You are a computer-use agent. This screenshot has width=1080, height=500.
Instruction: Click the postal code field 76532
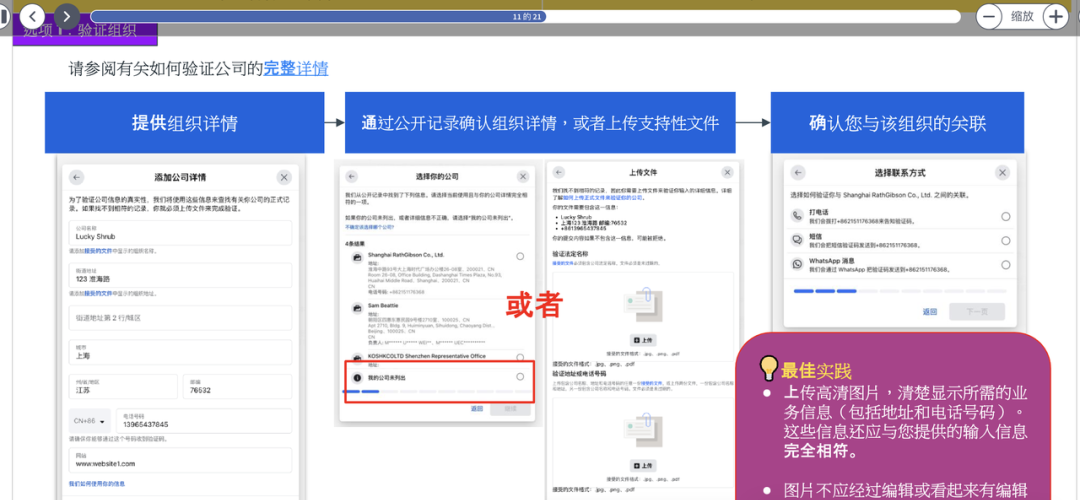tap(237, 387)
